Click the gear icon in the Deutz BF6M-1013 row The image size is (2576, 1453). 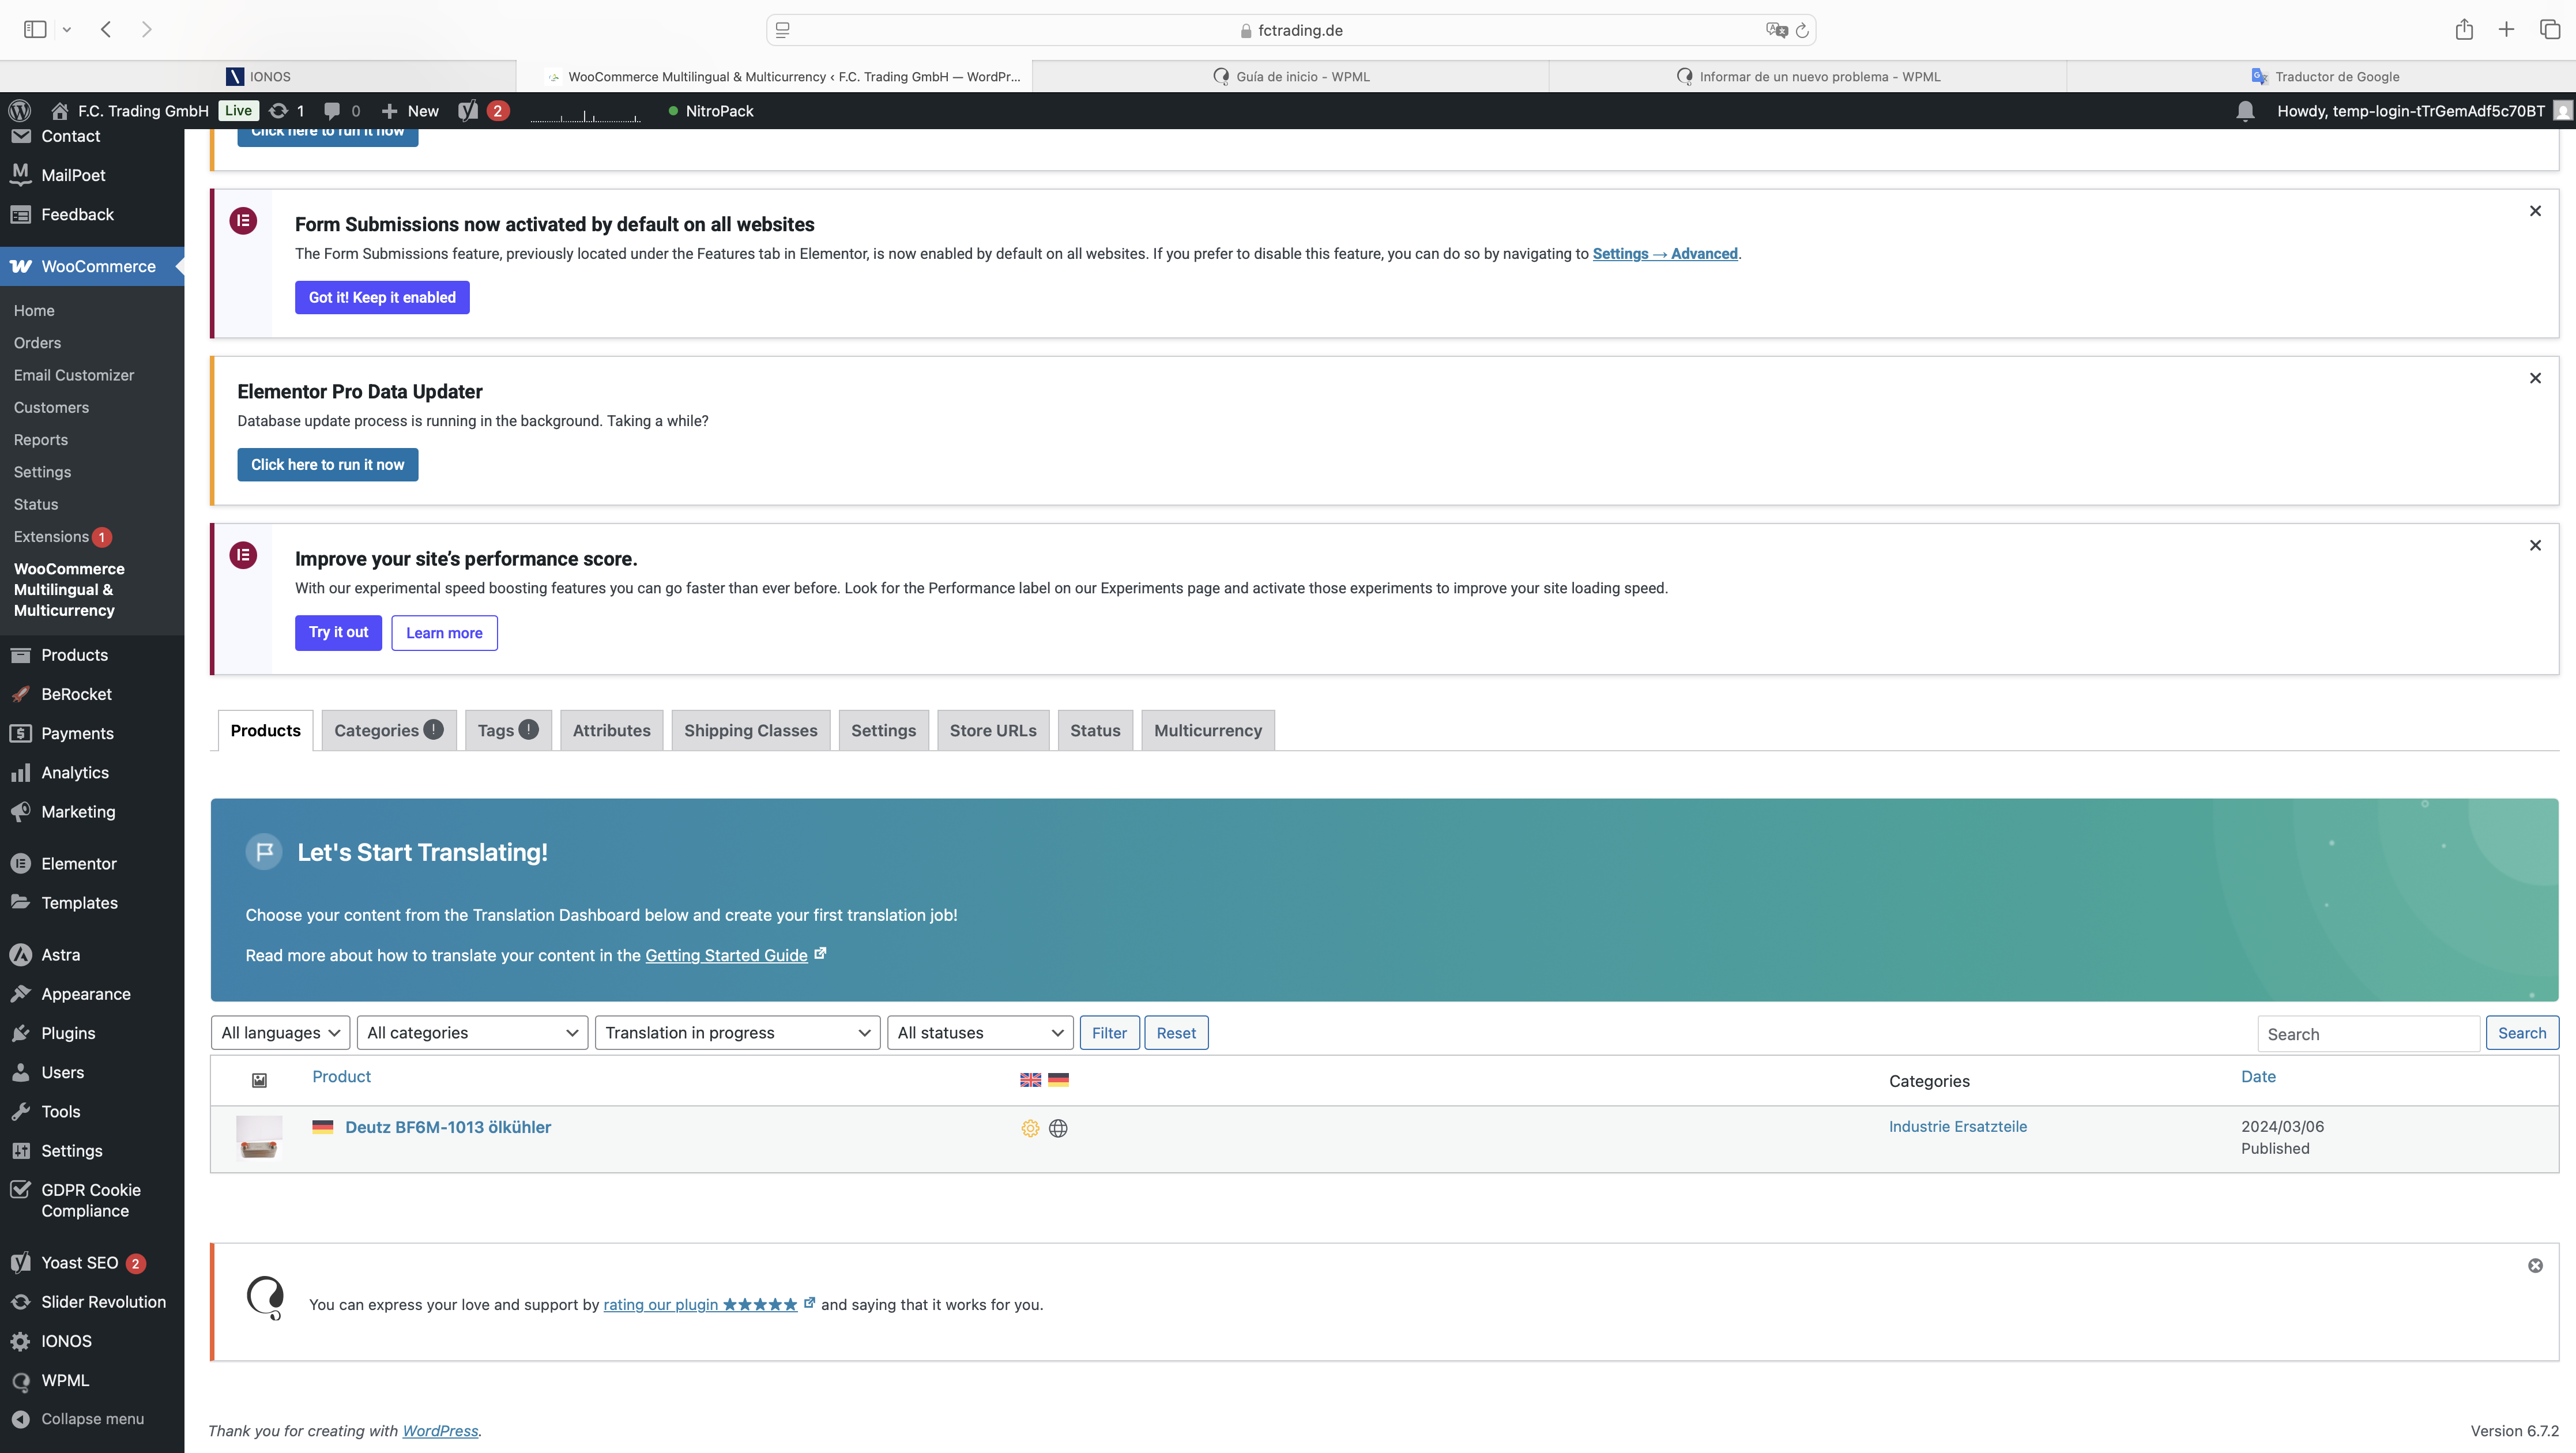[1030, 1128]
